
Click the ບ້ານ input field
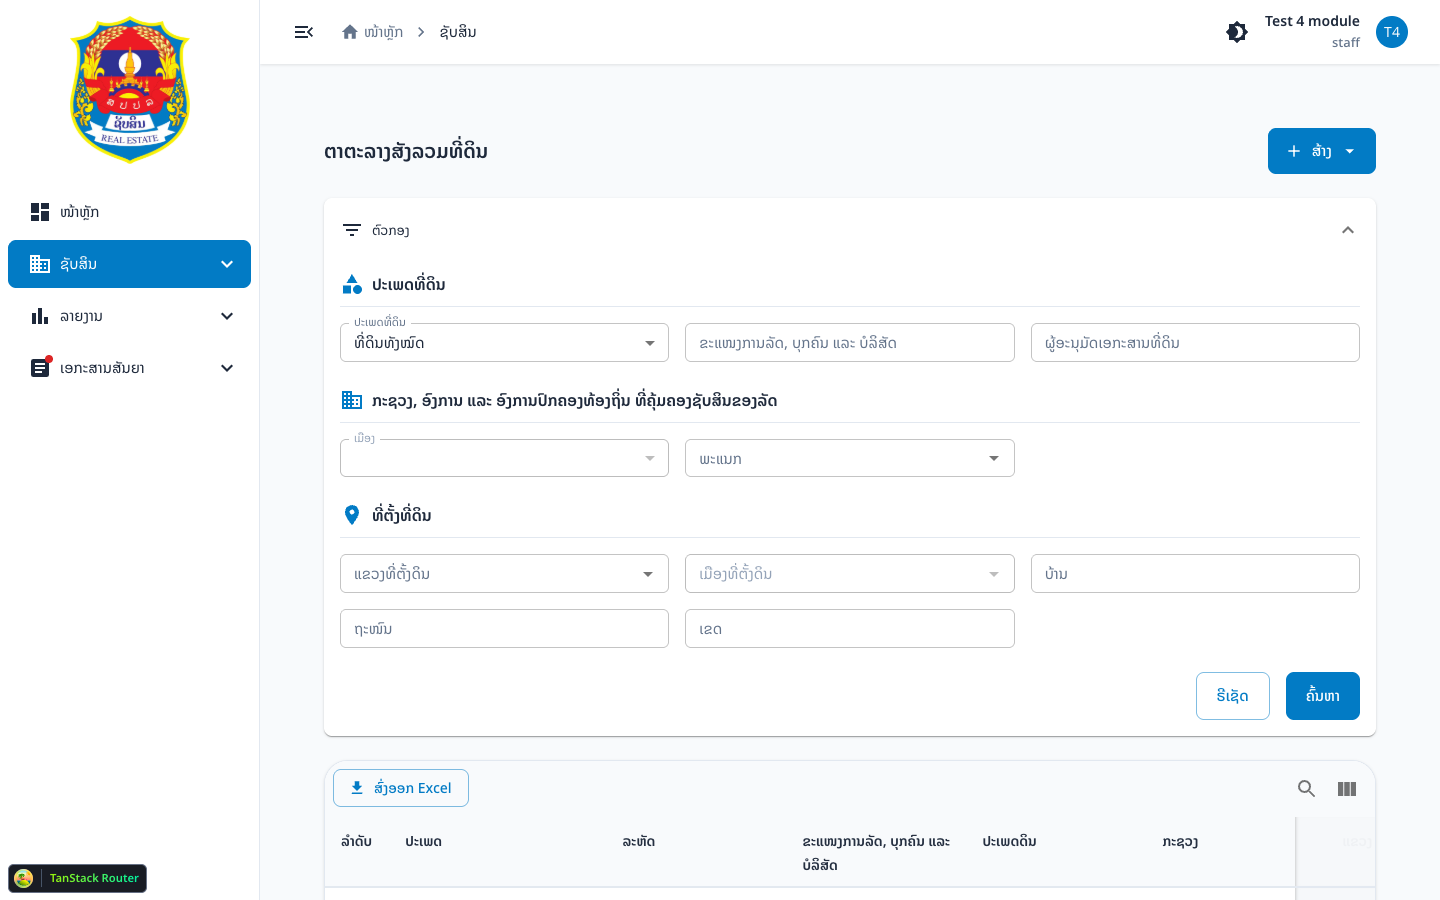[1195, 574]
